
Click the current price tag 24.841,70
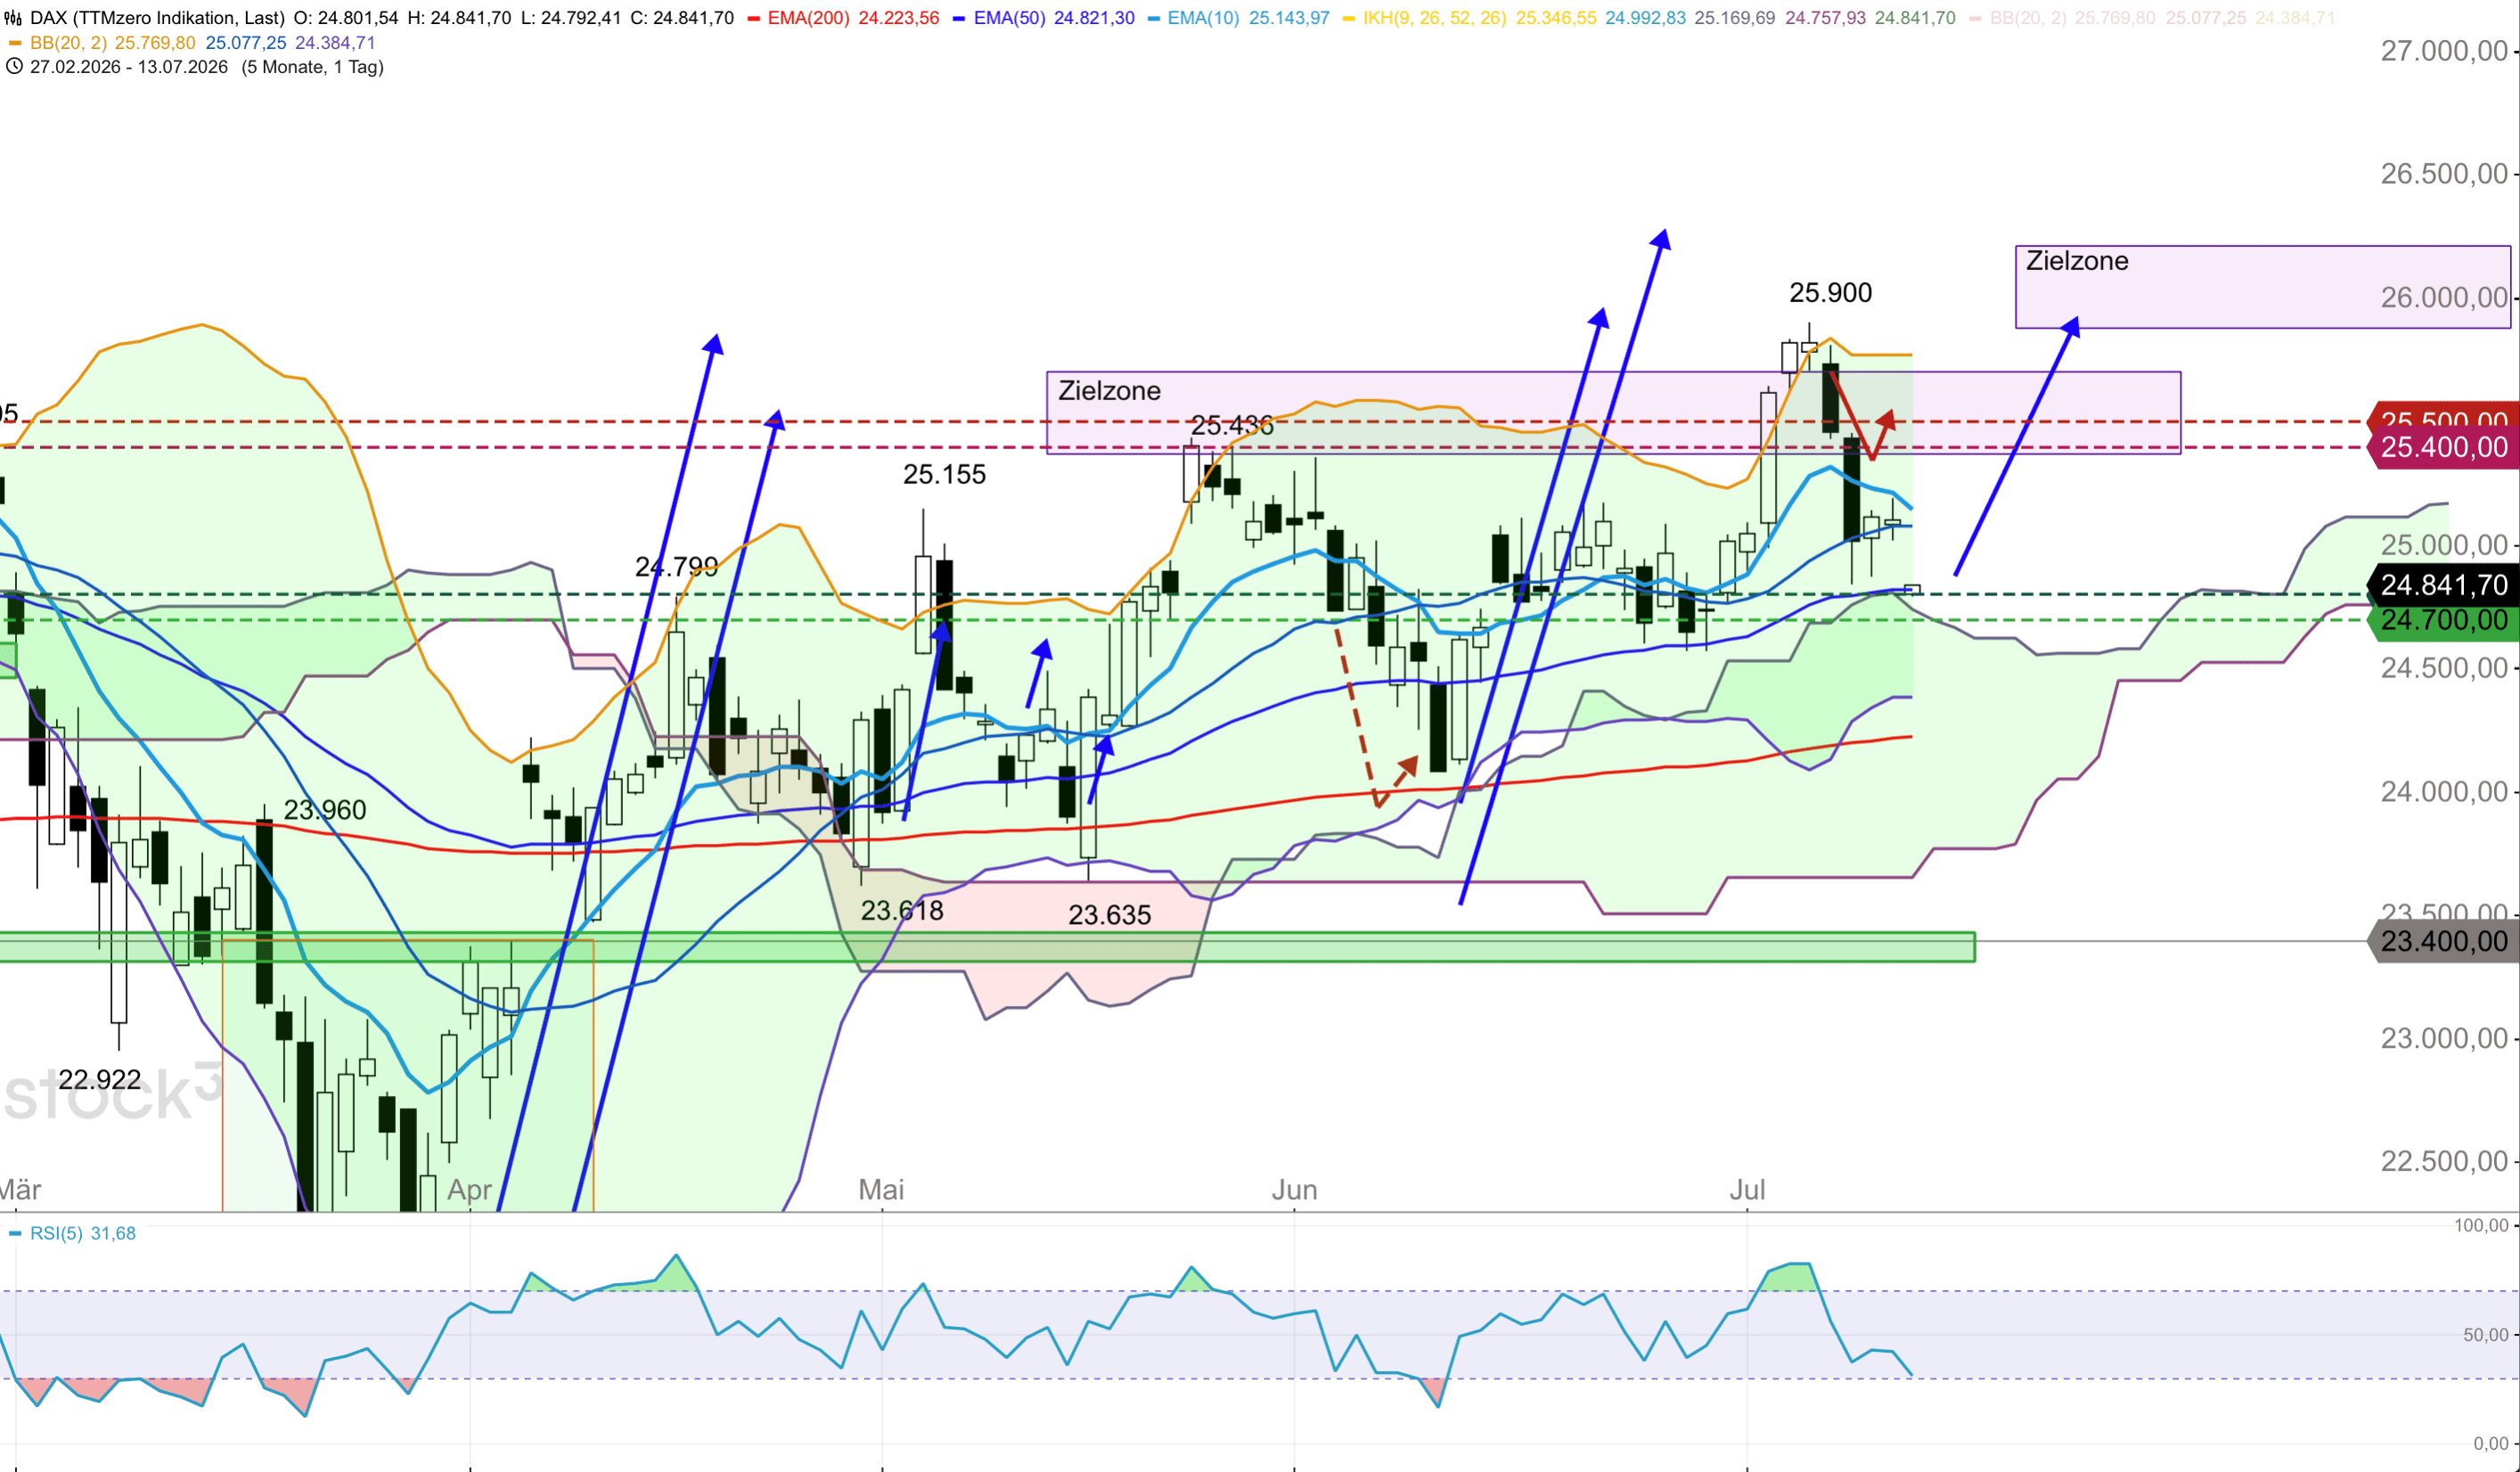[2443, 585]
